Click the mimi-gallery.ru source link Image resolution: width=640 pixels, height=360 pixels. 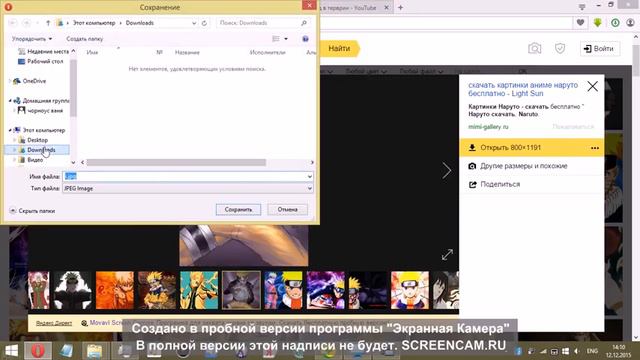pos(488,127)
